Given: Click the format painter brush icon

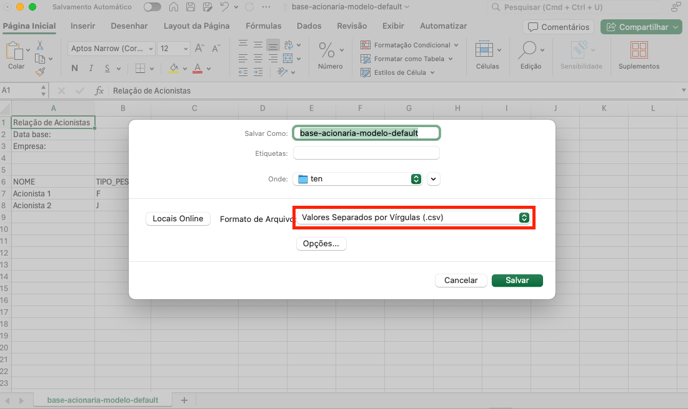Looking at the screenshot, I should coord(40,71).
